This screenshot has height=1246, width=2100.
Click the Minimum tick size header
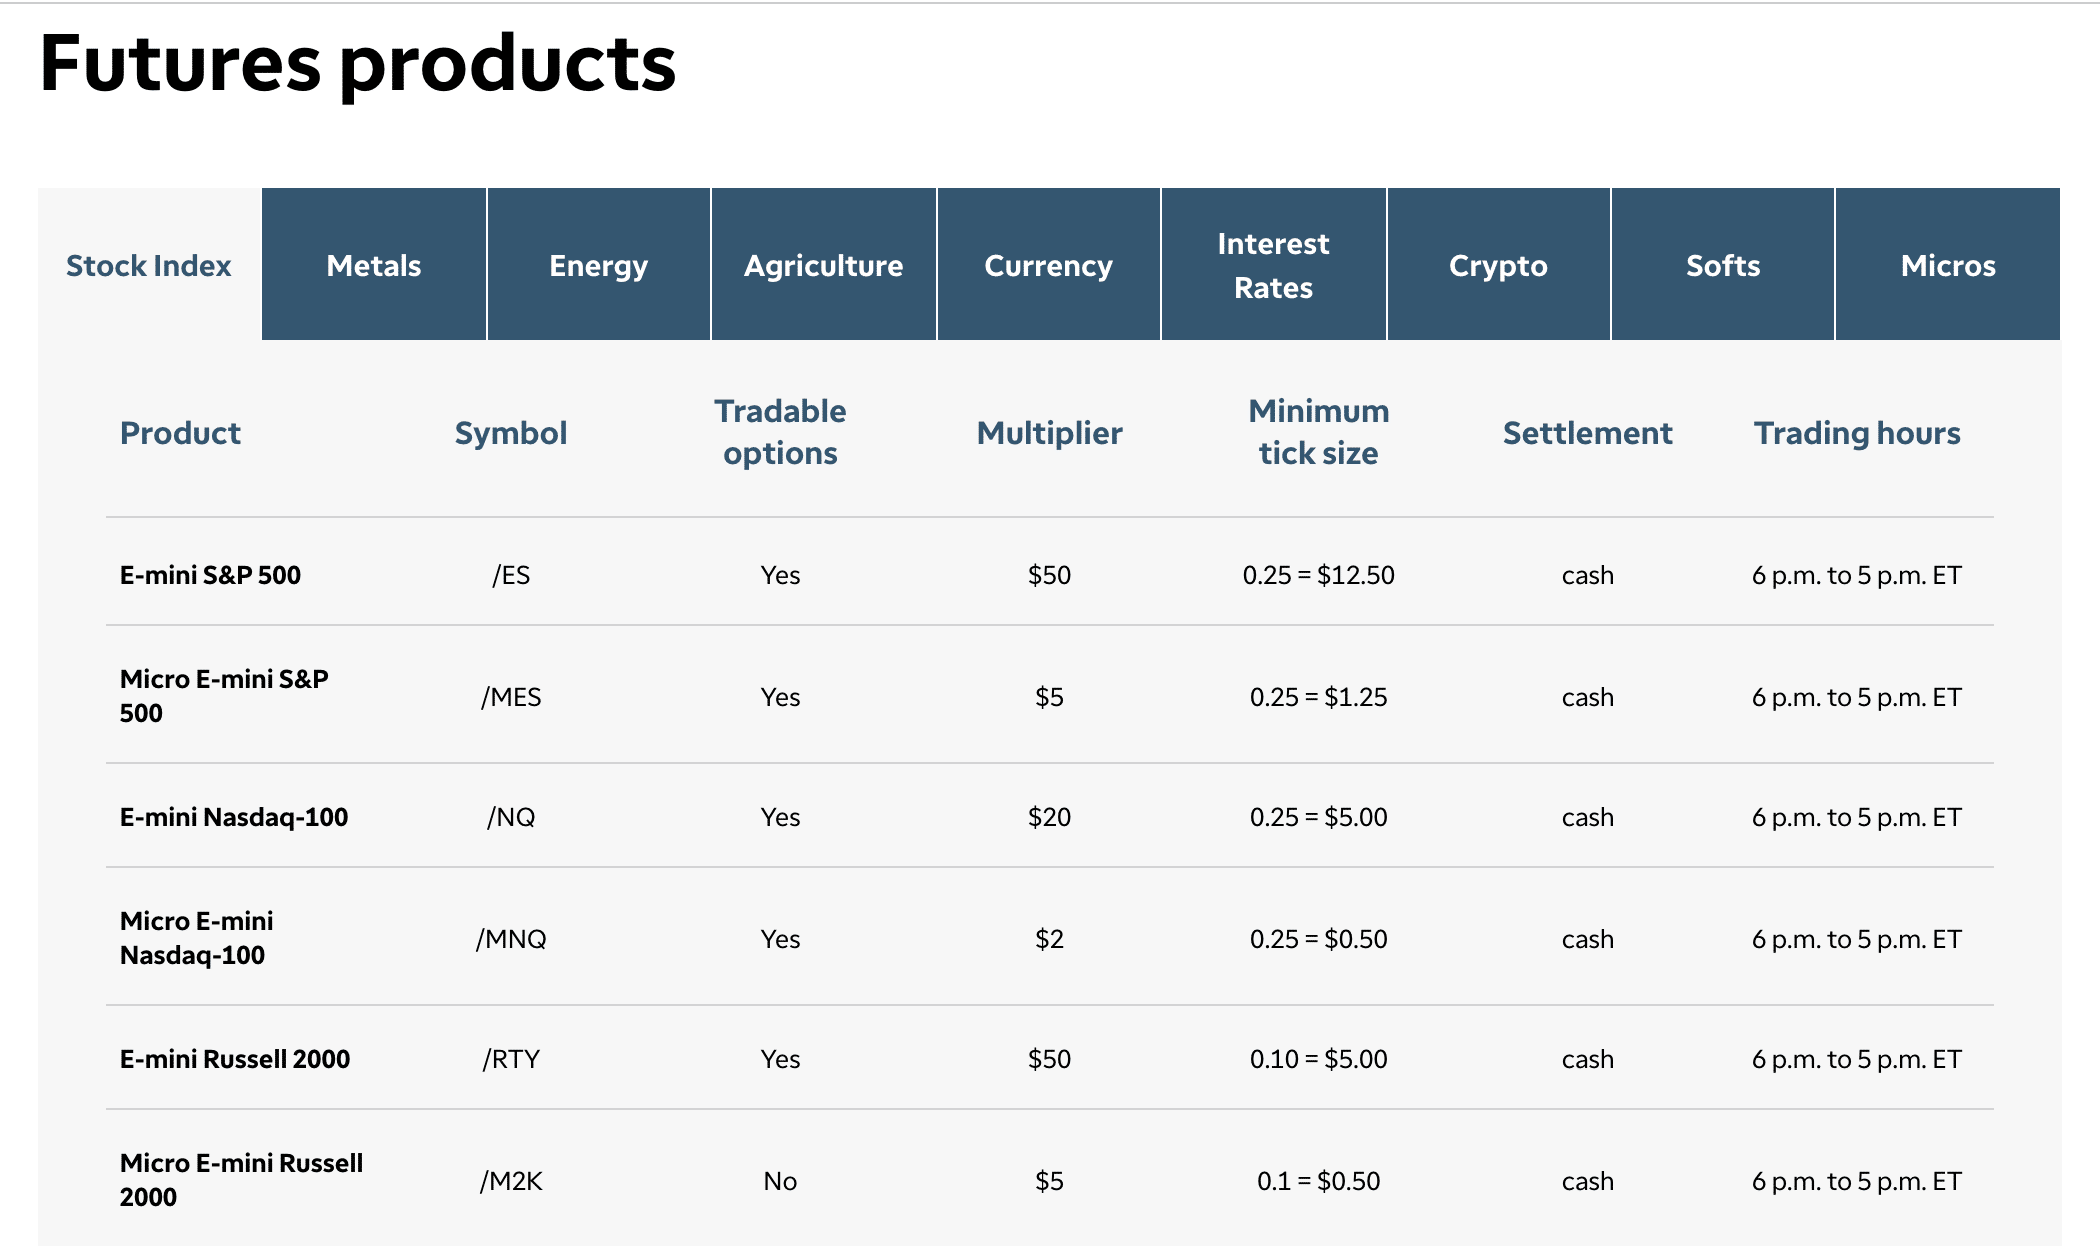pyautogui.click(x=1319, y=432)
